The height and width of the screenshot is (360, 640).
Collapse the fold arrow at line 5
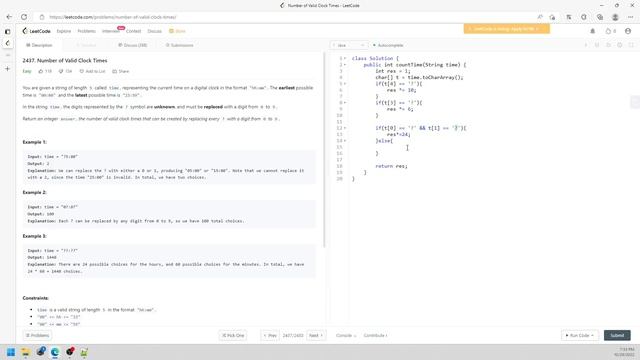[345, 84]
